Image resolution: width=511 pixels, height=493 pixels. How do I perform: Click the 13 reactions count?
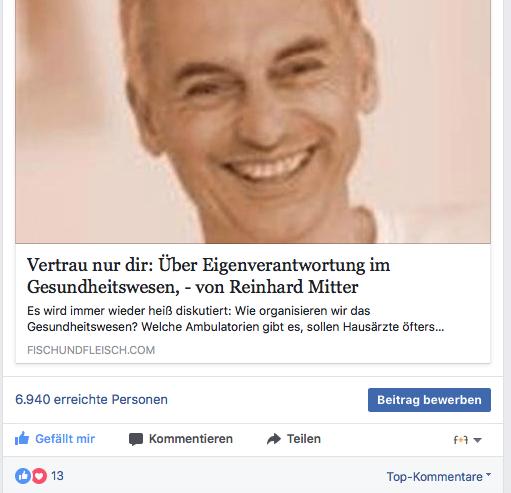57,476
